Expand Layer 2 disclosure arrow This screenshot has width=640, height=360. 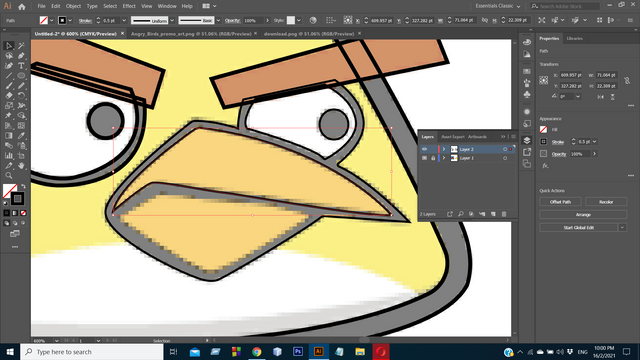(444, 149)
